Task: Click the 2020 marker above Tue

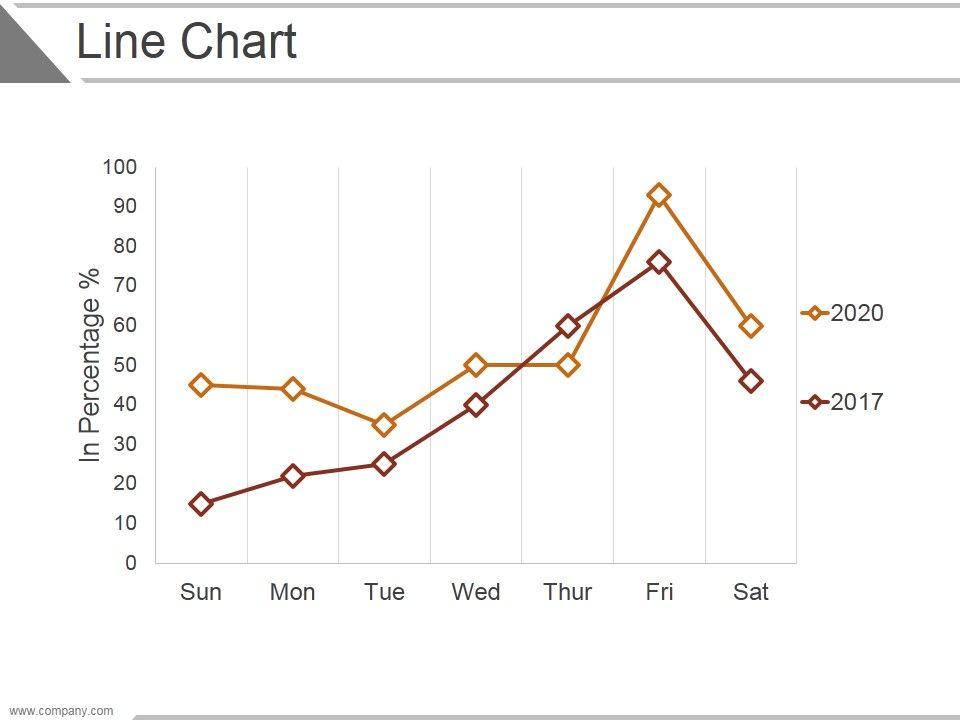Action: (384, 425)
